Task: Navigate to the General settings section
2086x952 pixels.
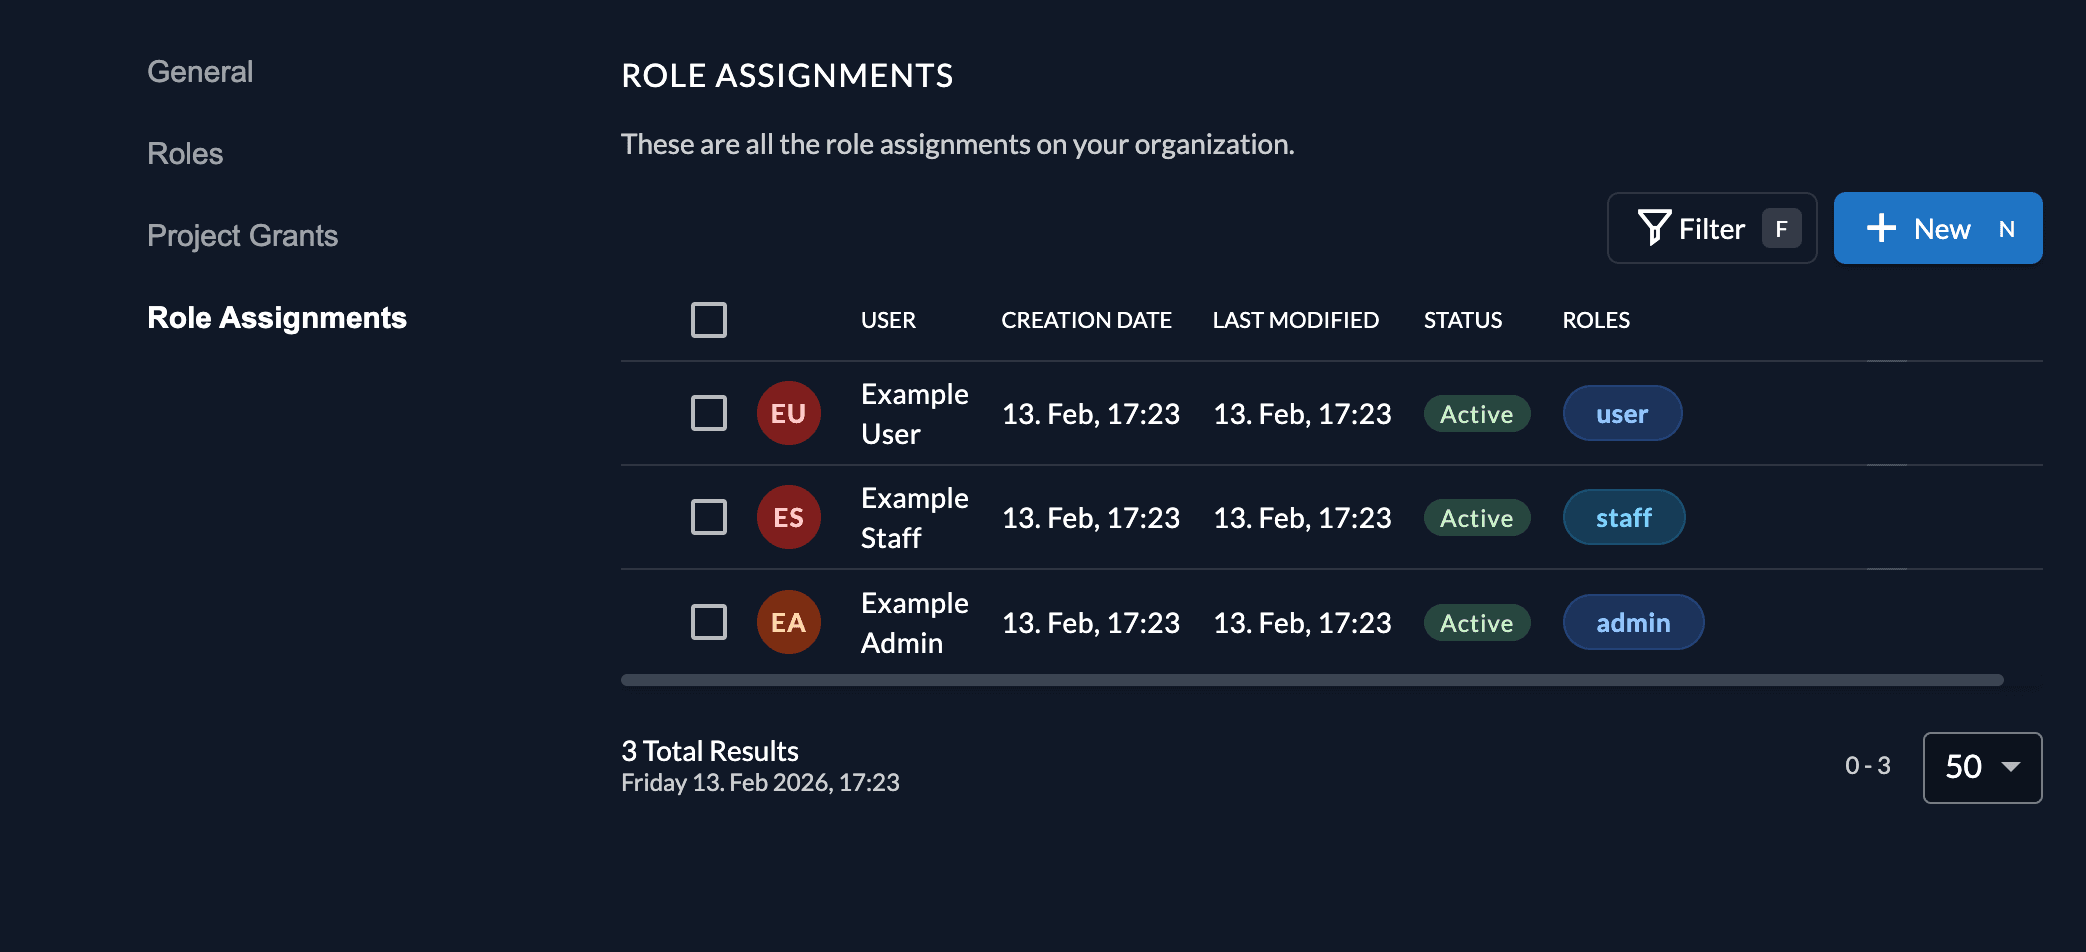Action: tap(200, 71)
